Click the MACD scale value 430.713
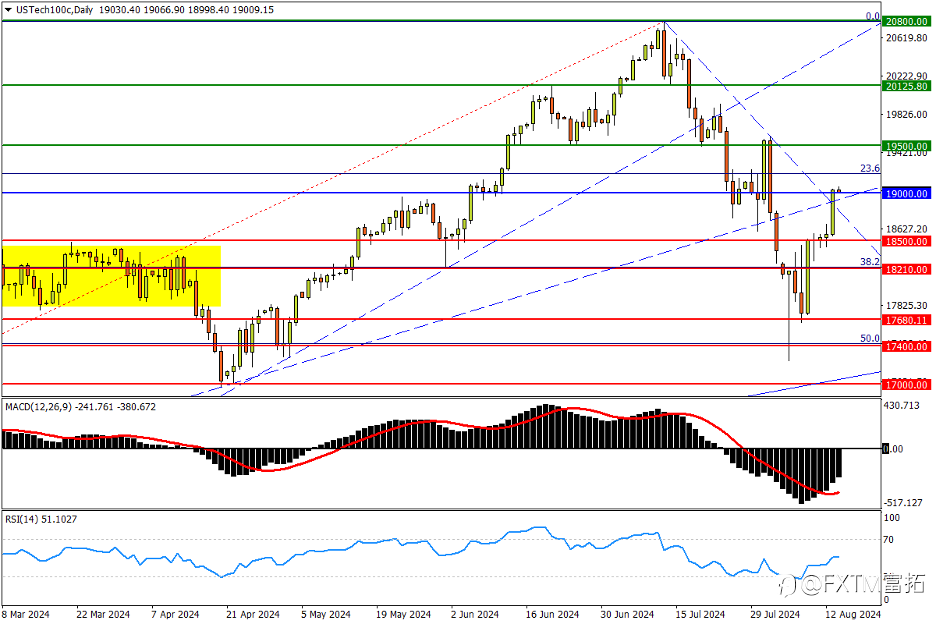Viewport: 936px width, 624px height. pyautogui.click(x=902, y=405)
